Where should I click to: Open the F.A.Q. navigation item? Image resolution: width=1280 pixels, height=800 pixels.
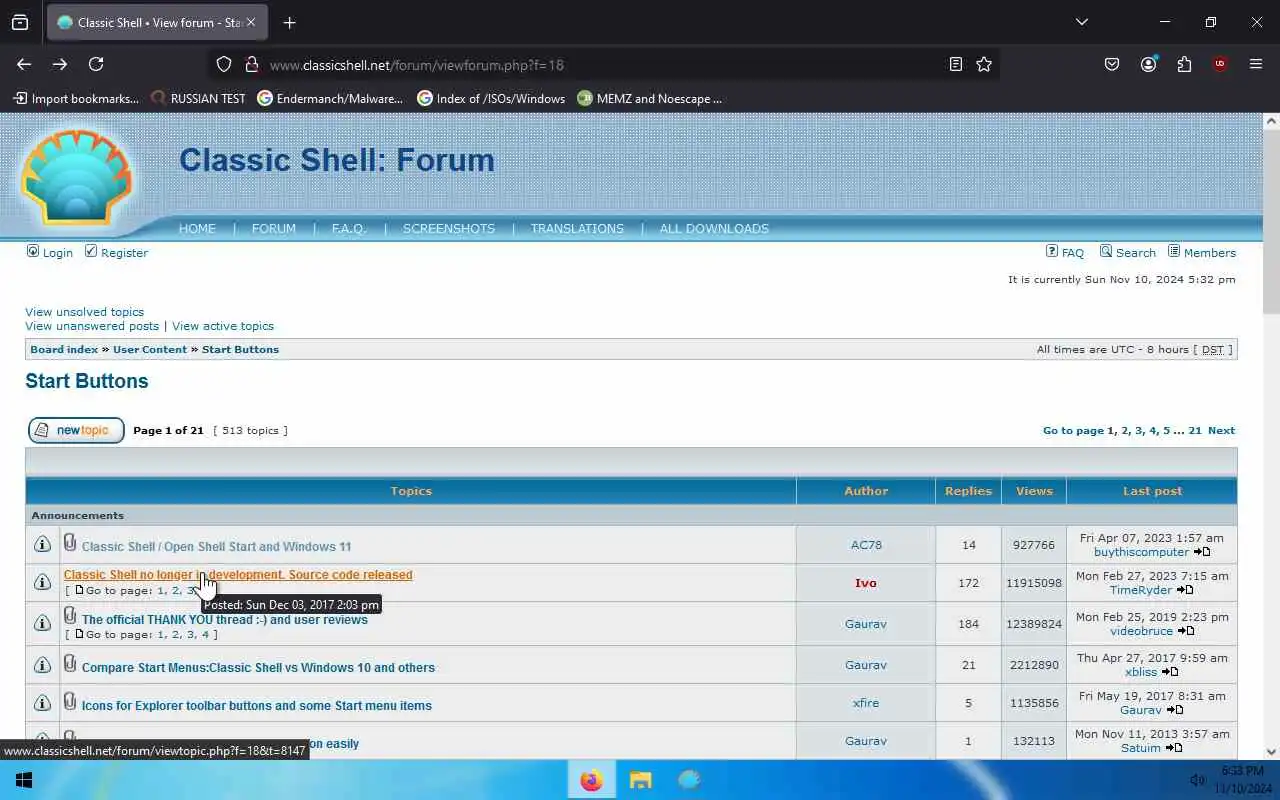[349, 229]
